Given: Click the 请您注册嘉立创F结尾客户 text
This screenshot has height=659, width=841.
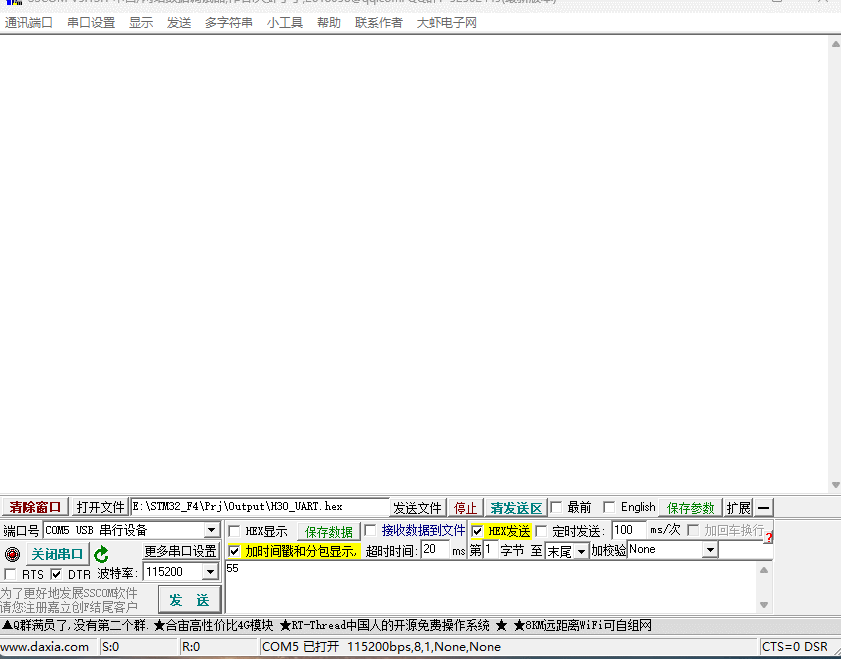Looking at the screenshot, I should [69, 608].
